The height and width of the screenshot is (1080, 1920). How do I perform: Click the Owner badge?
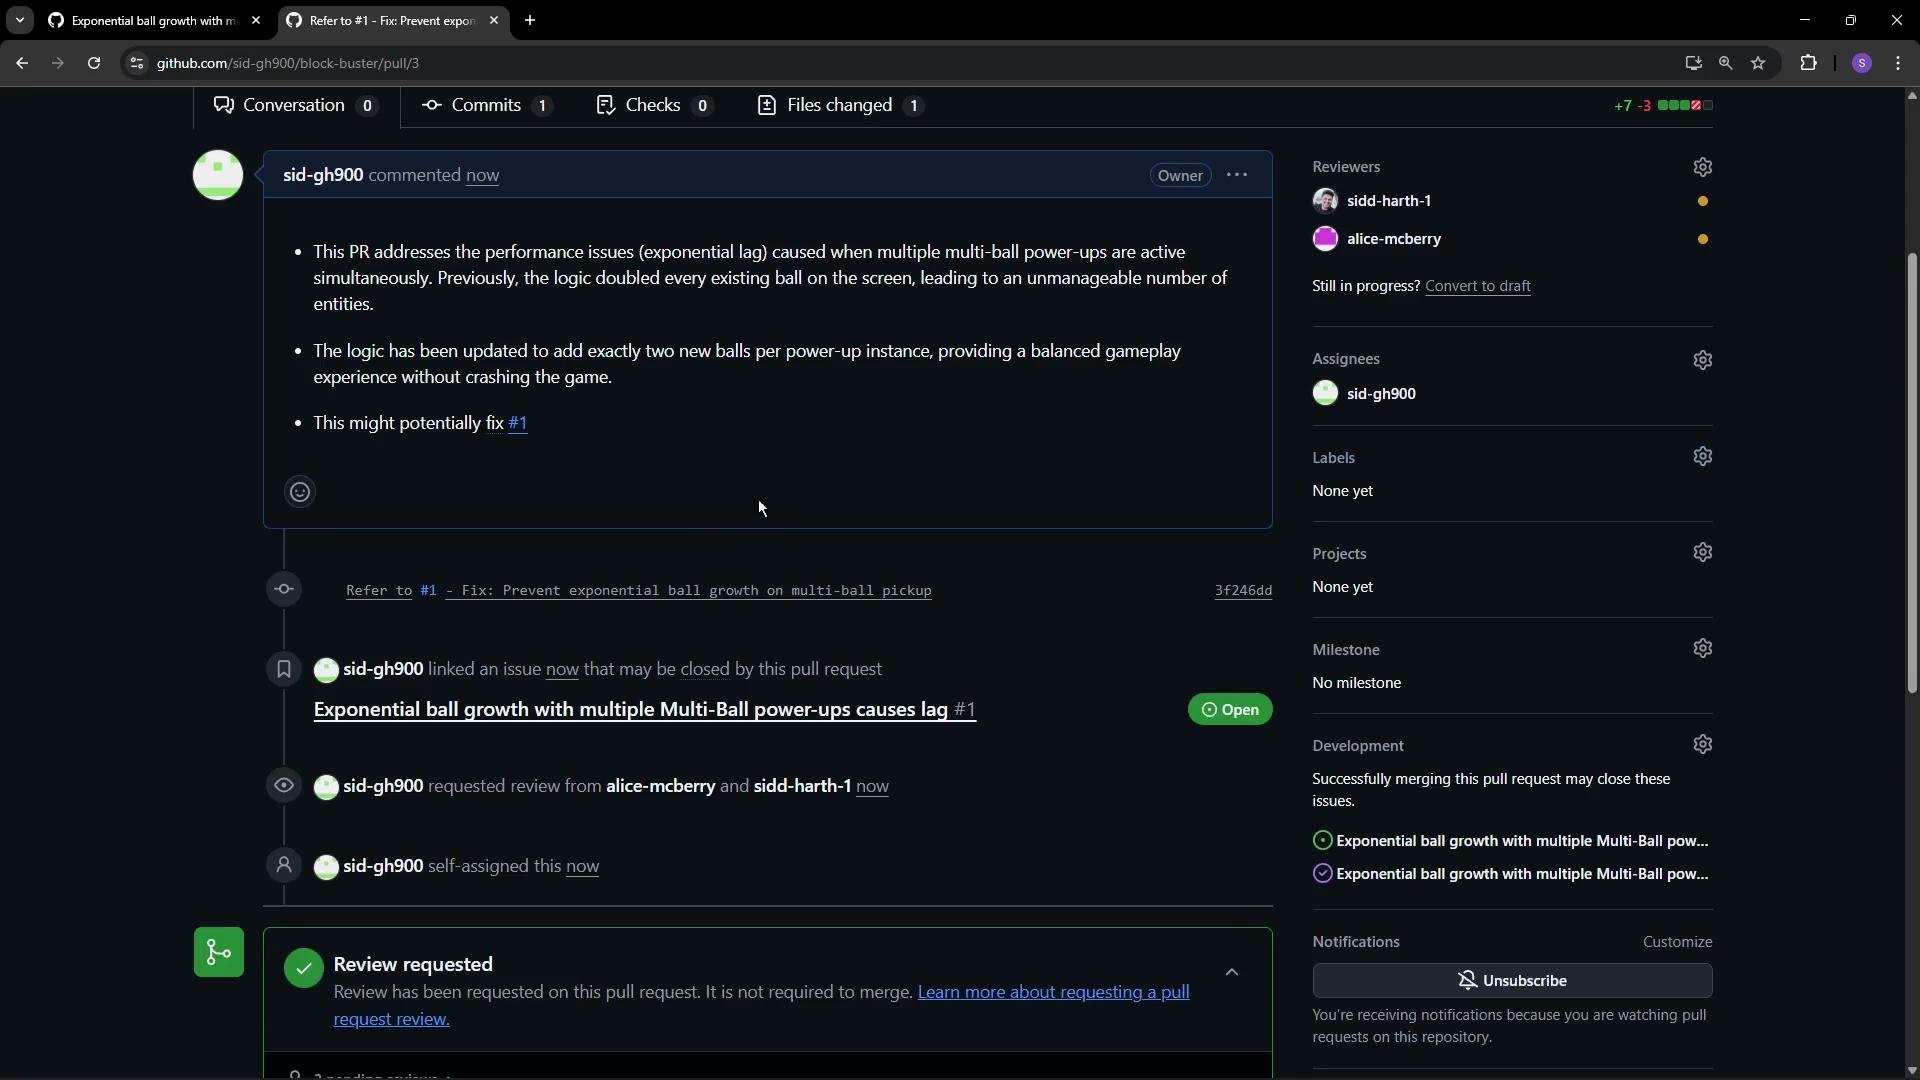1180,175
